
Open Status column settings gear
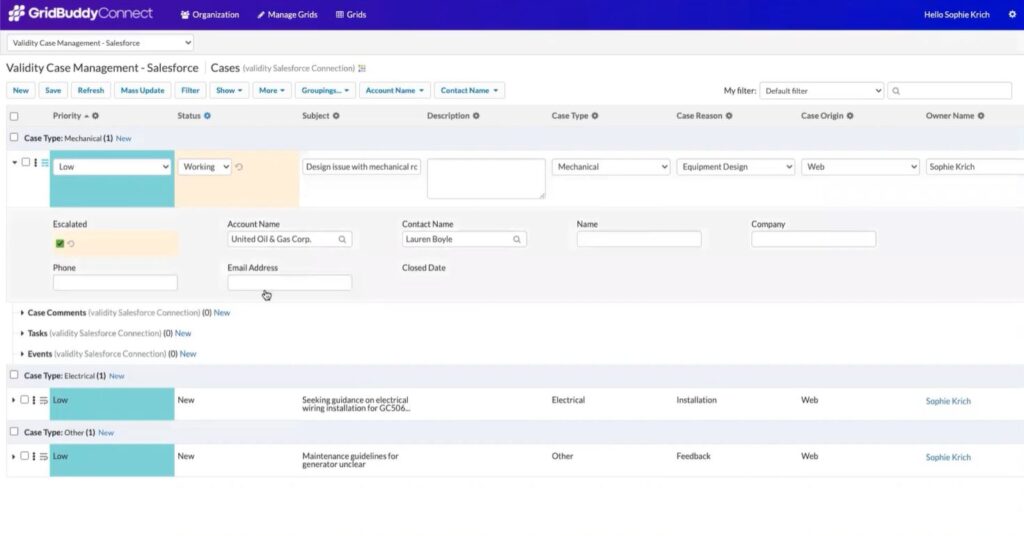(207, 116)
